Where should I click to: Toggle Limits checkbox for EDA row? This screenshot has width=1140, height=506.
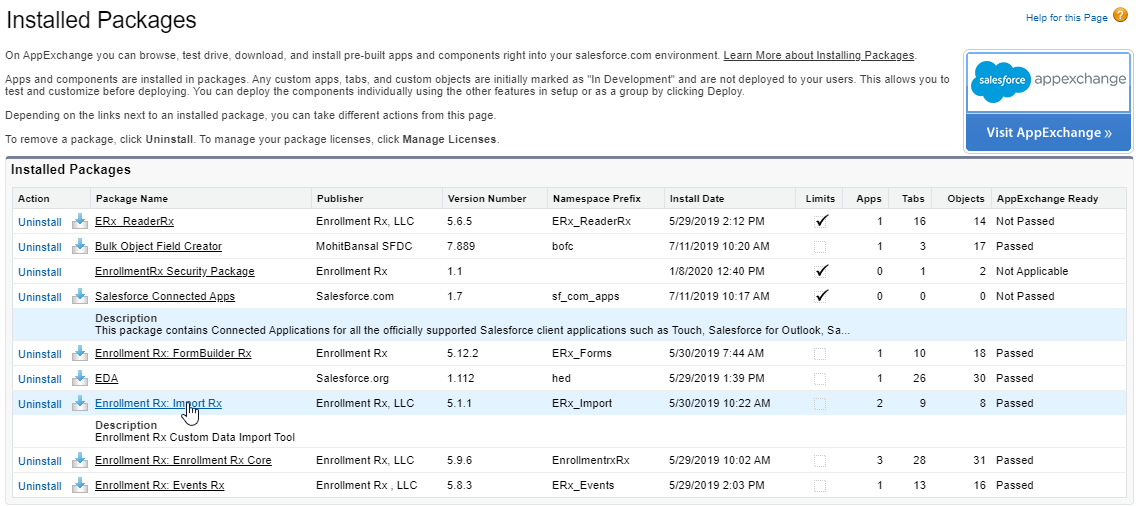[821, 378]
